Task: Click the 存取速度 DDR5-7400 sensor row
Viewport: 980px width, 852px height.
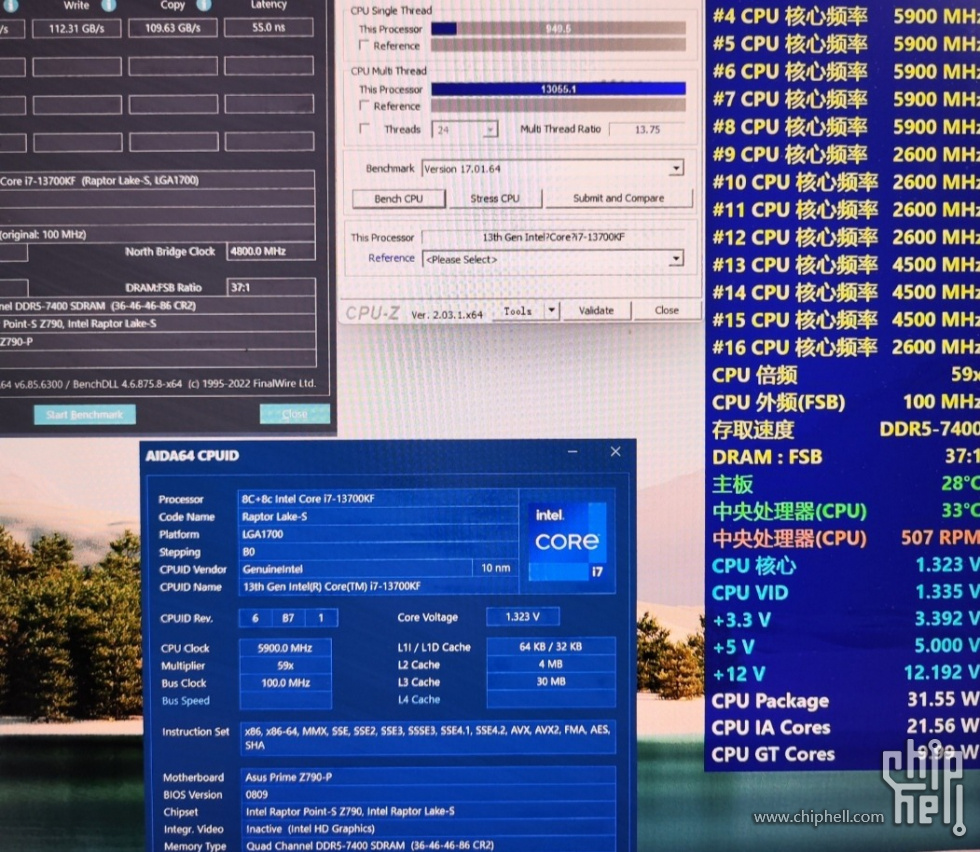Action: tap(846, 429)
